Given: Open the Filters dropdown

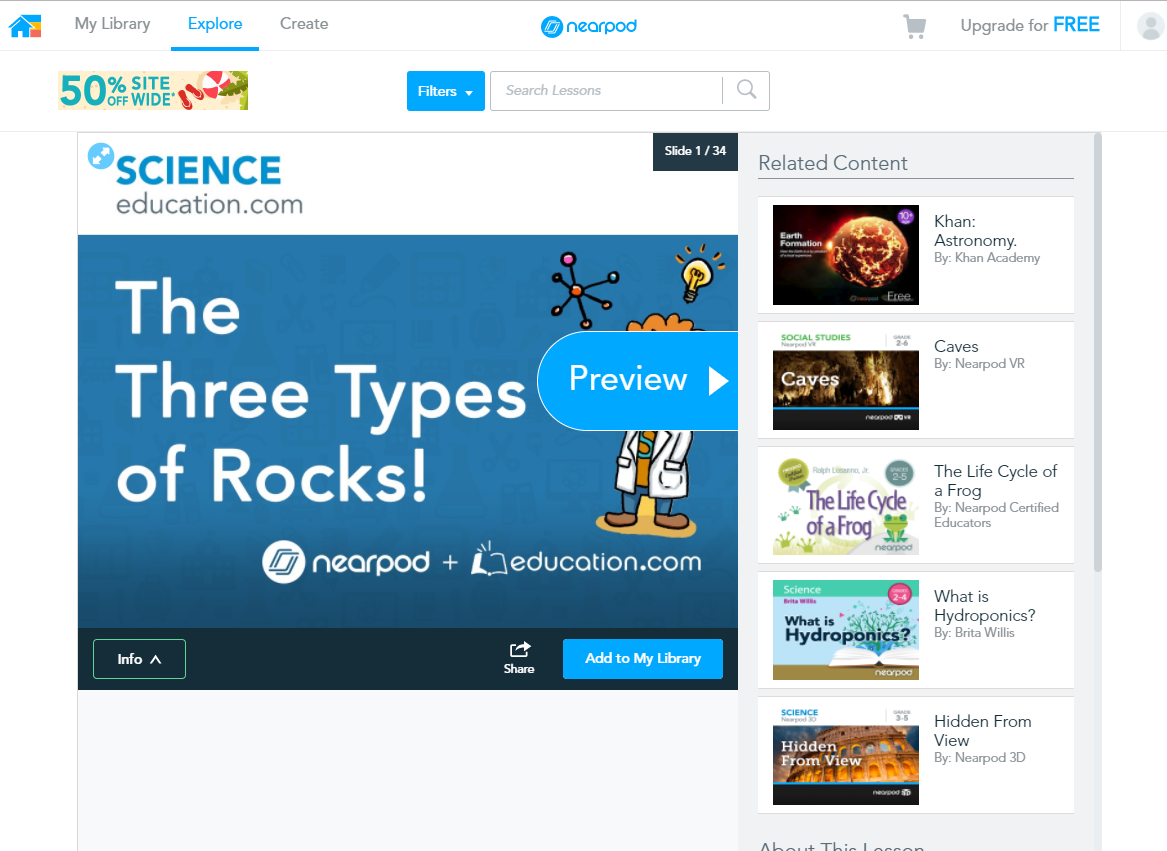Looking at the screenshot, I should click(445, 91).
